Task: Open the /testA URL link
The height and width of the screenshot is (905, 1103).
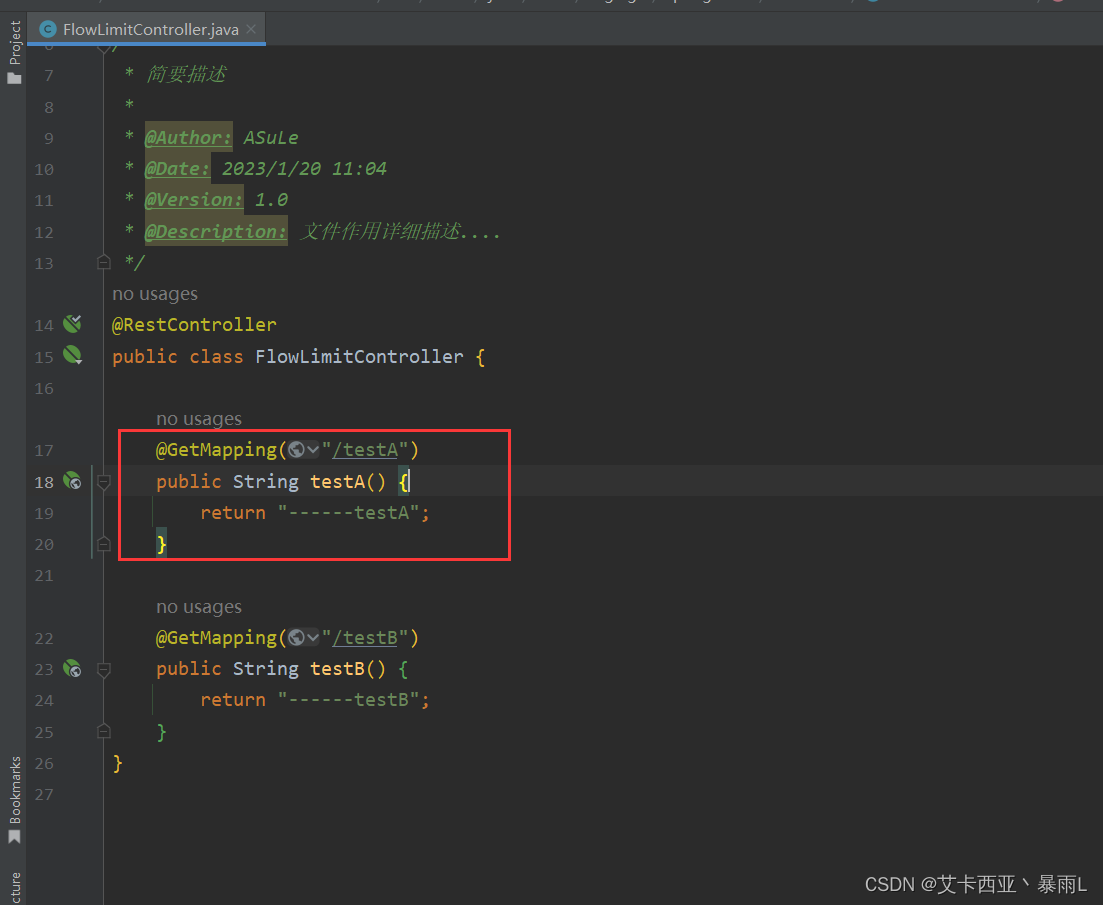Action: 365,449
